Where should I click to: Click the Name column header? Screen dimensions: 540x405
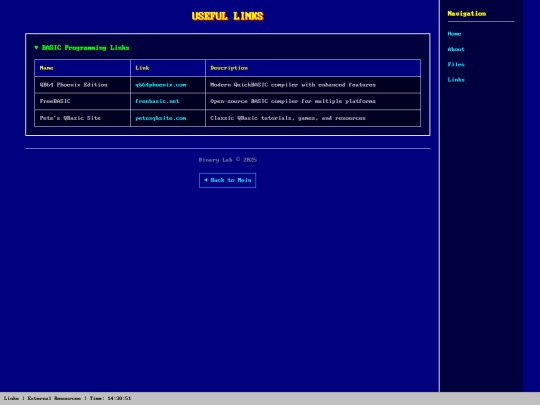tap(82, 68)
